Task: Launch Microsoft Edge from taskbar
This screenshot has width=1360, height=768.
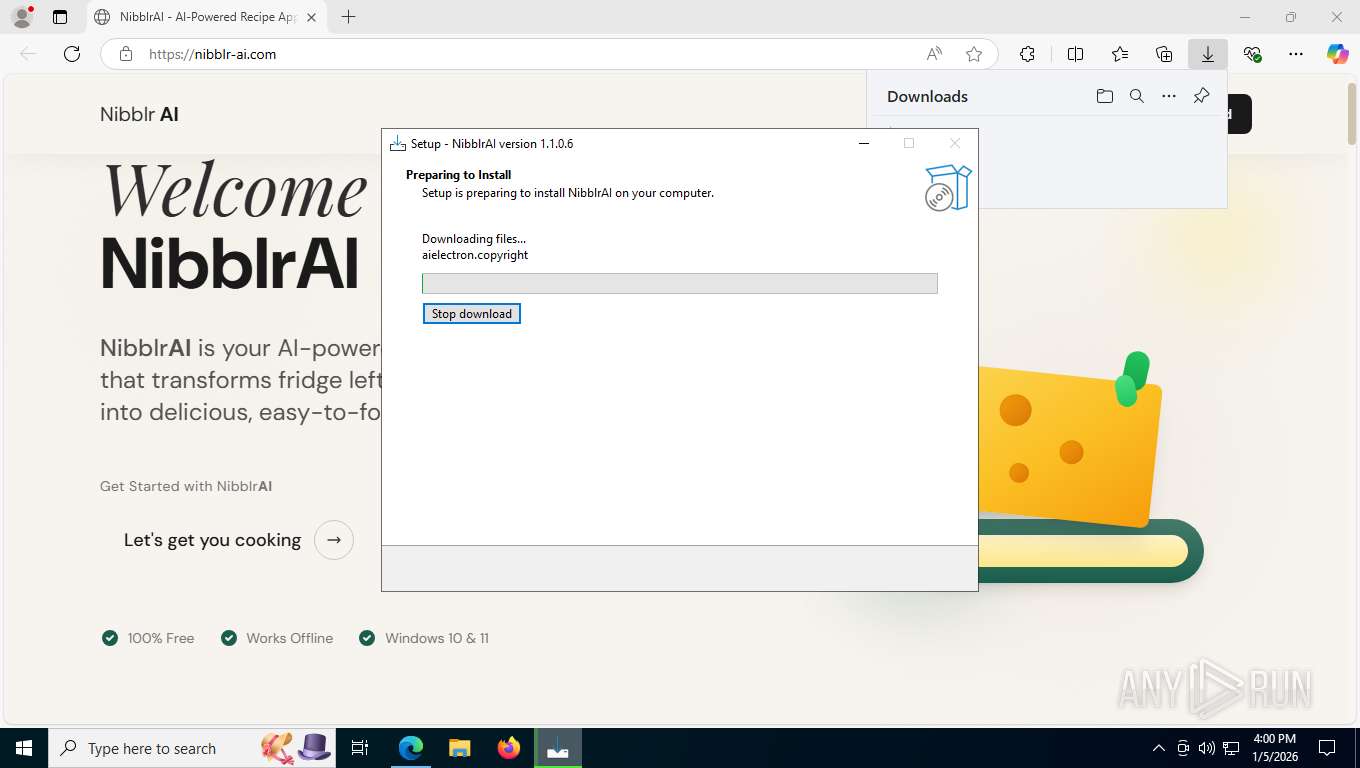Action: tap(411, 748)
